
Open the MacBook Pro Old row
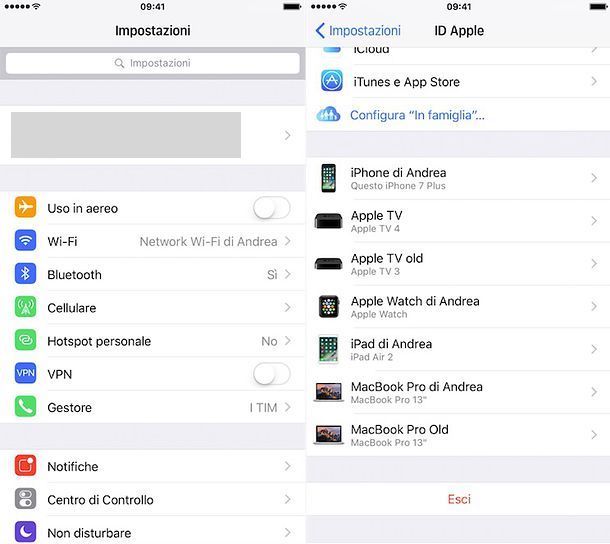458,435
